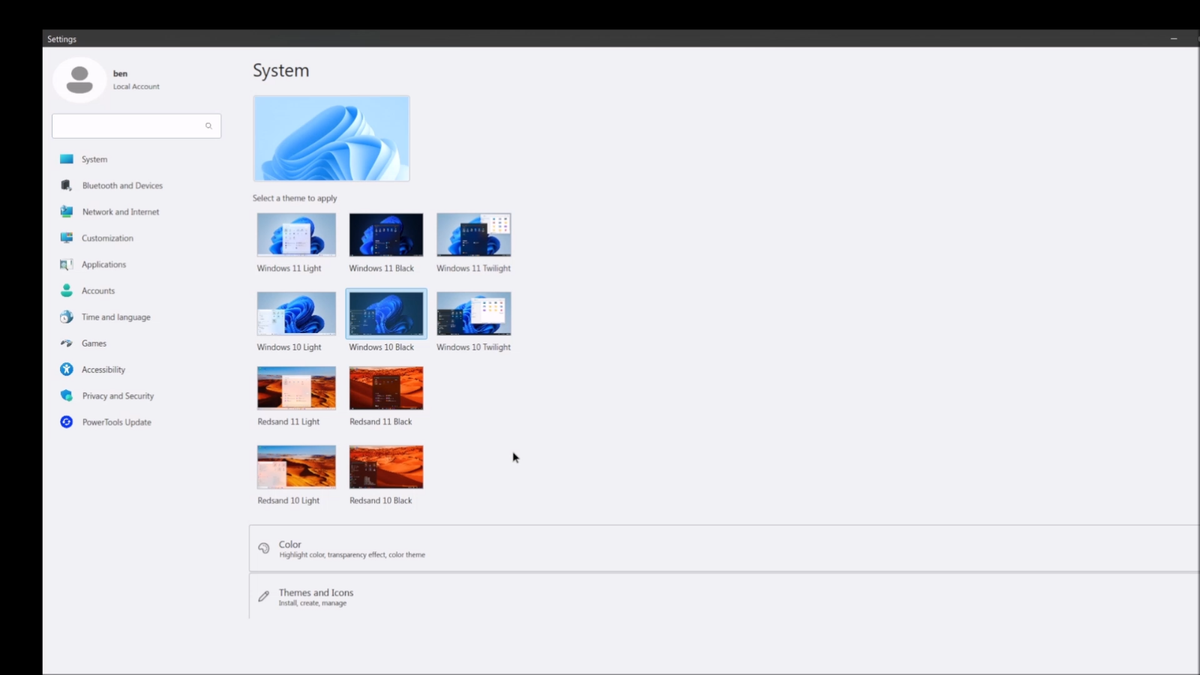Click the PowerTools Update icon
Image resolution: width=1200 pixels, height=675 pixels.
click(67, 422)
